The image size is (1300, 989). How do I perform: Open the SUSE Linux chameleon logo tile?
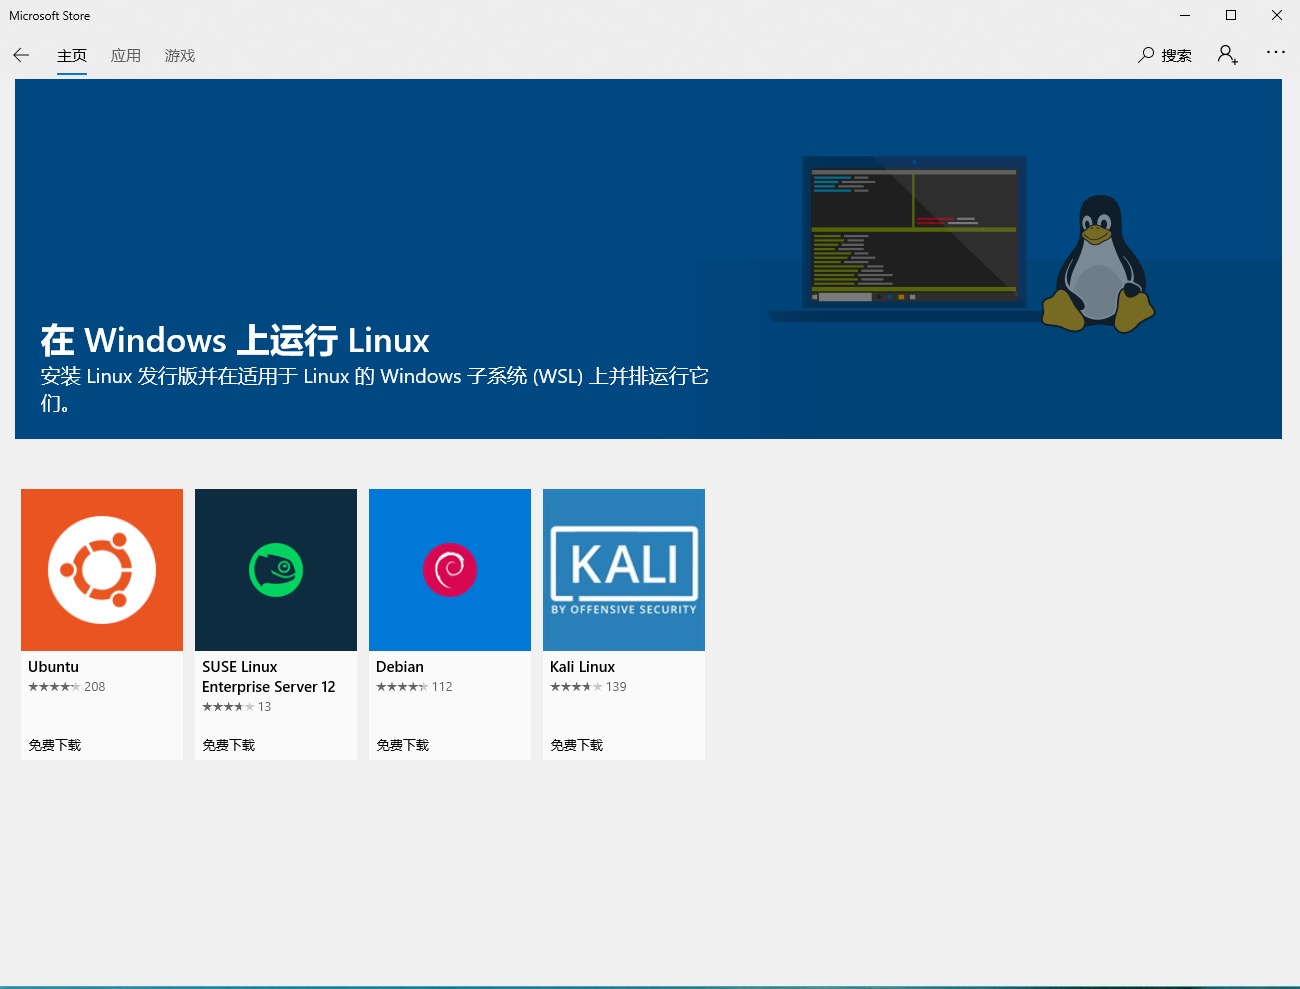276,570
